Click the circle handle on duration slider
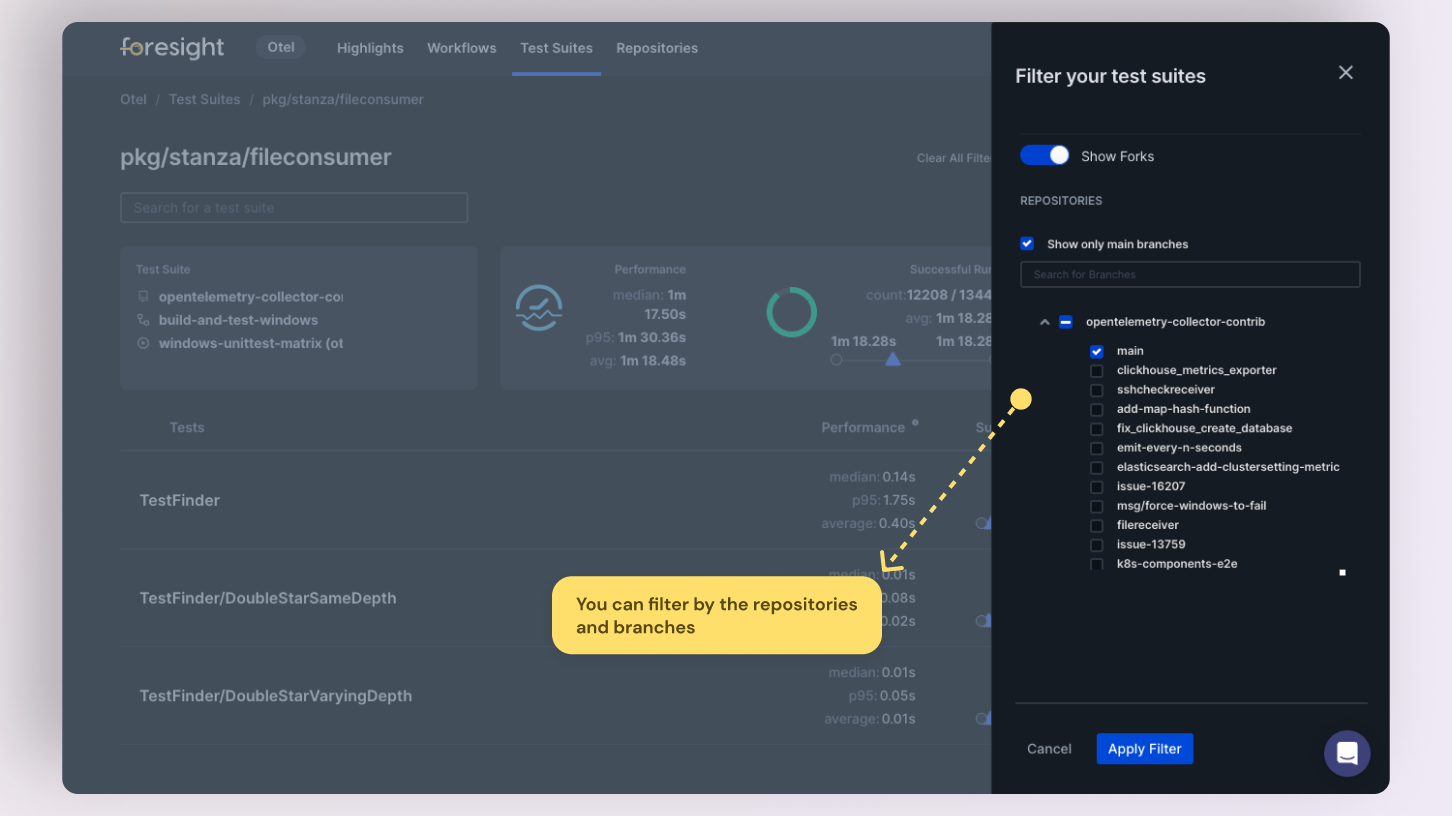This screenshot has width=1452, height=816. 836,360
